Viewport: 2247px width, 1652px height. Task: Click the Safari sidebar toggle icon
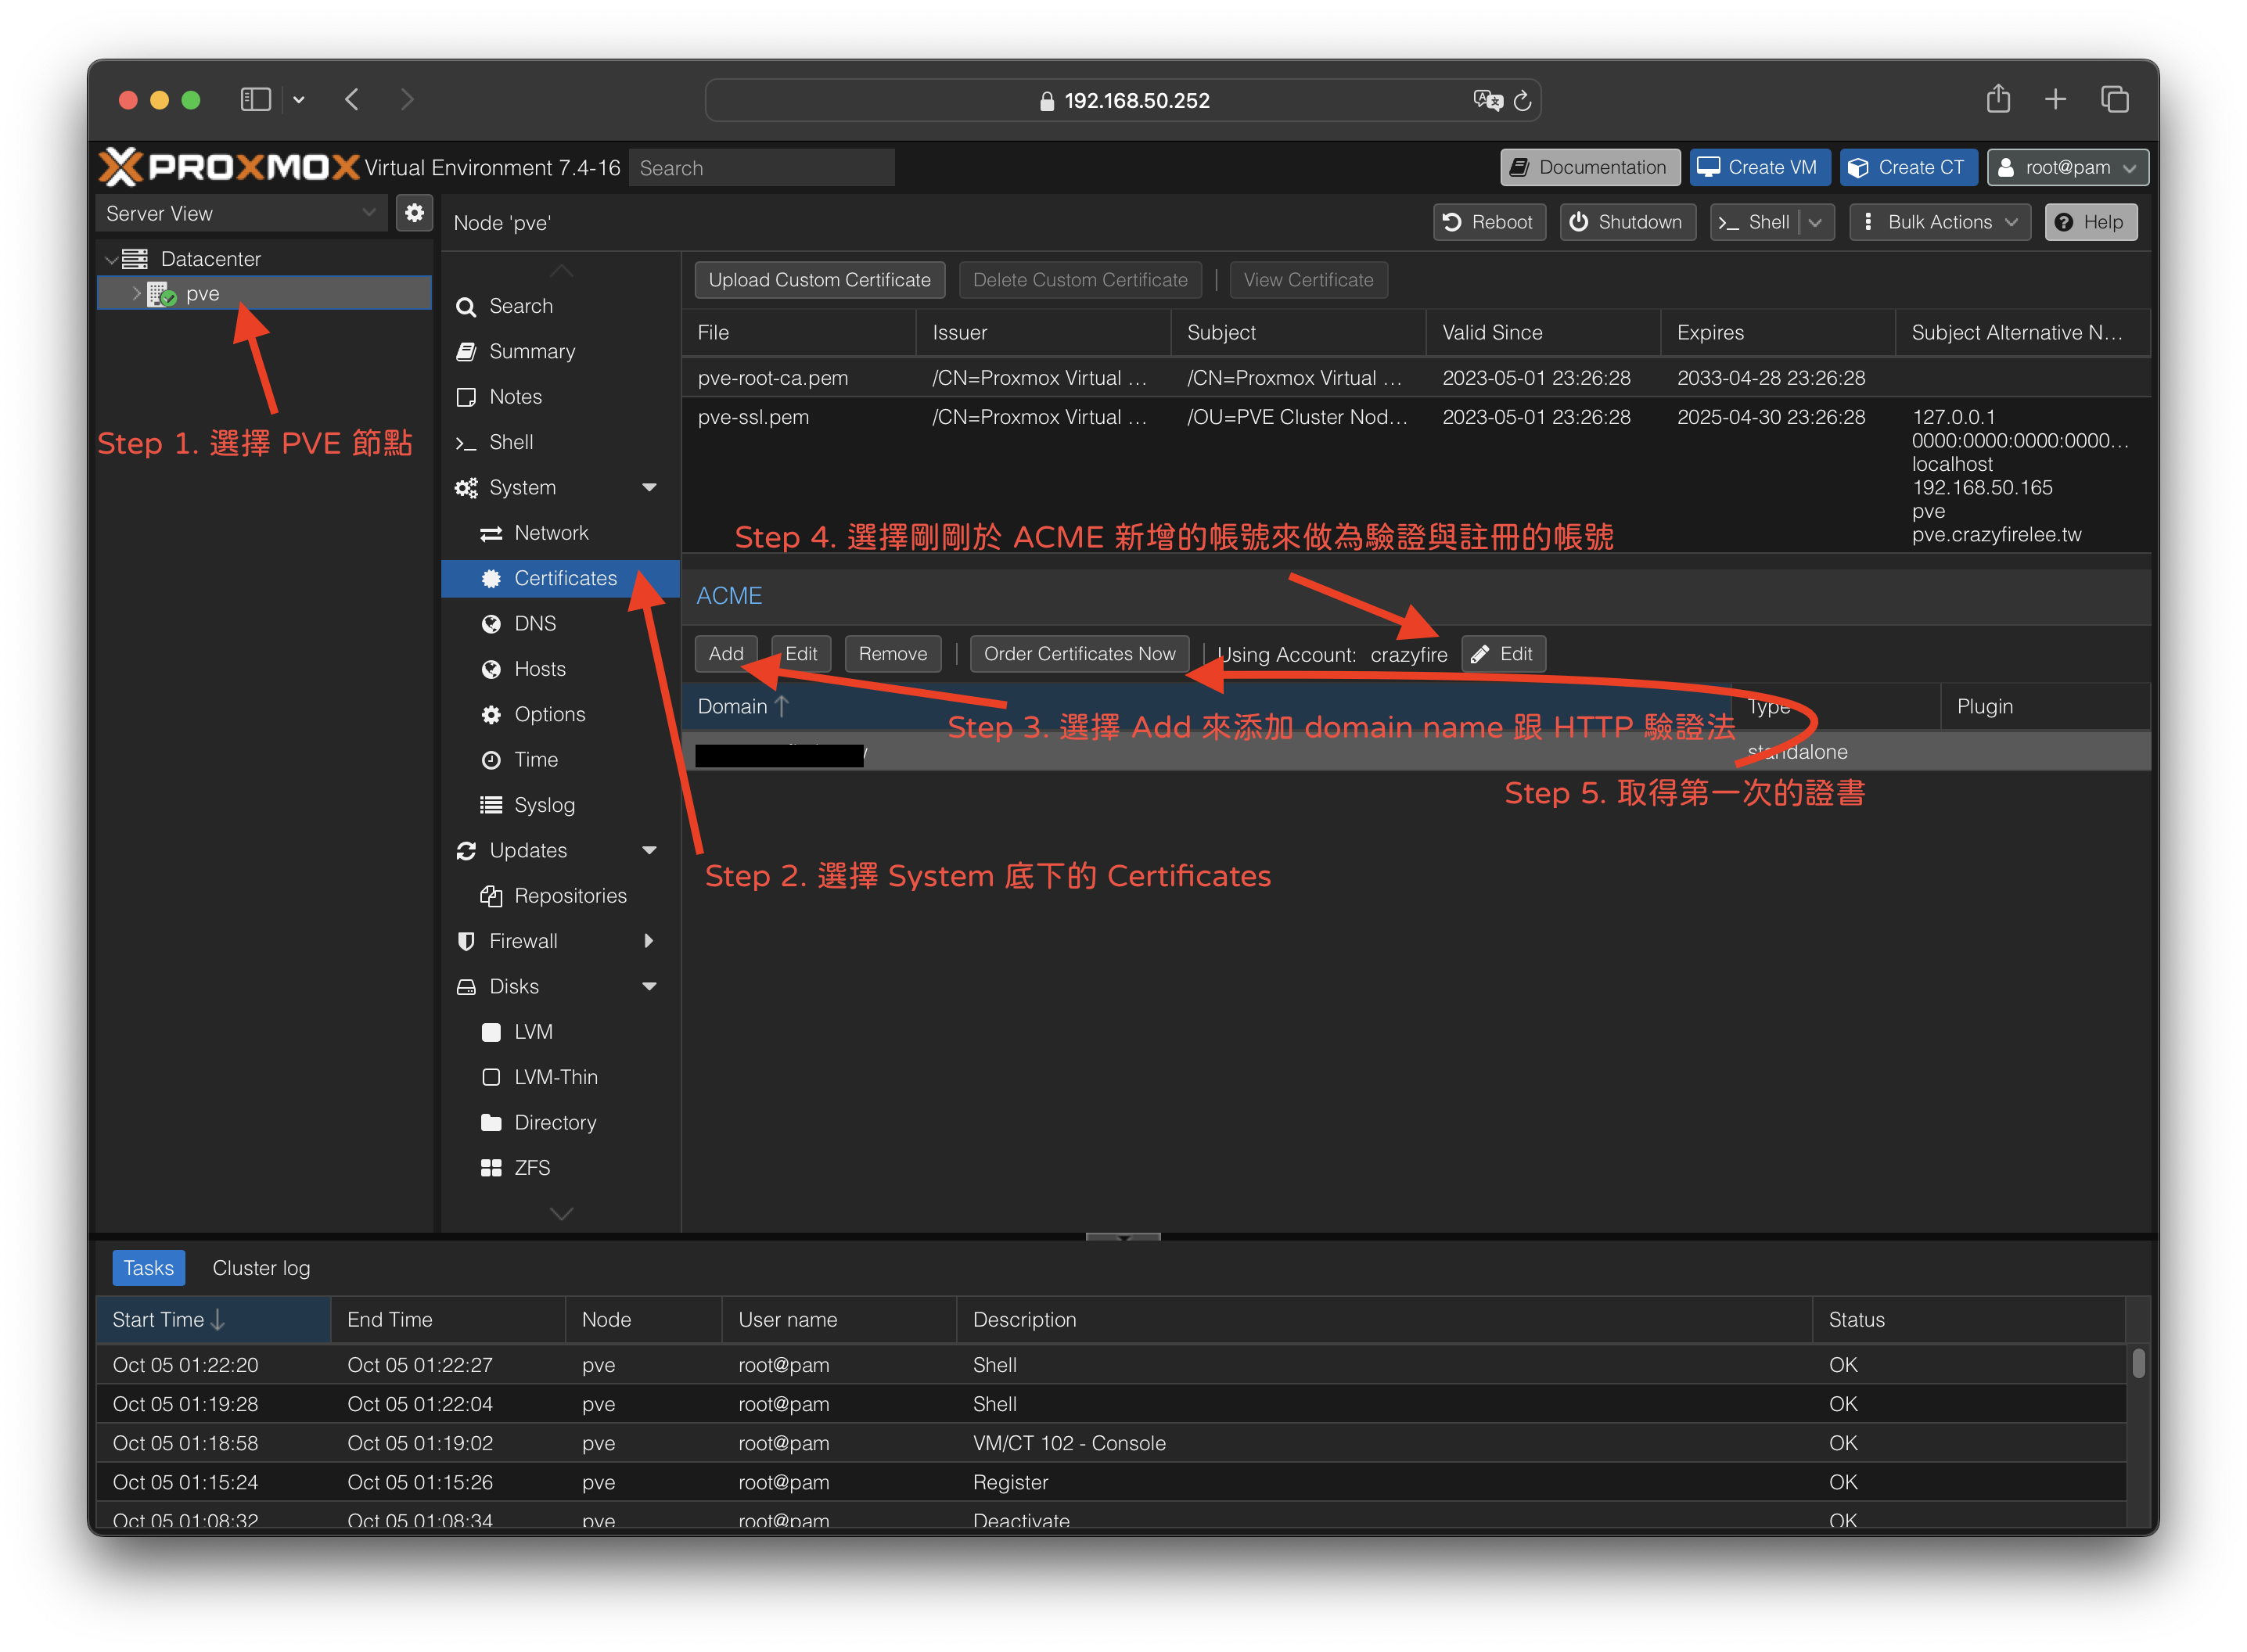click(256, 100)
